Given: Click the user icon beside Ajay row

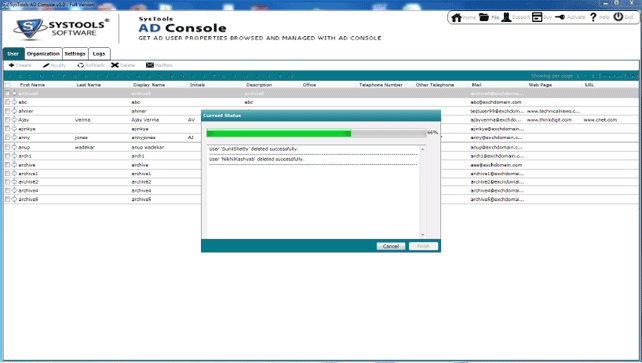Looking at the screenshot, I should click(x=14, y=120).
